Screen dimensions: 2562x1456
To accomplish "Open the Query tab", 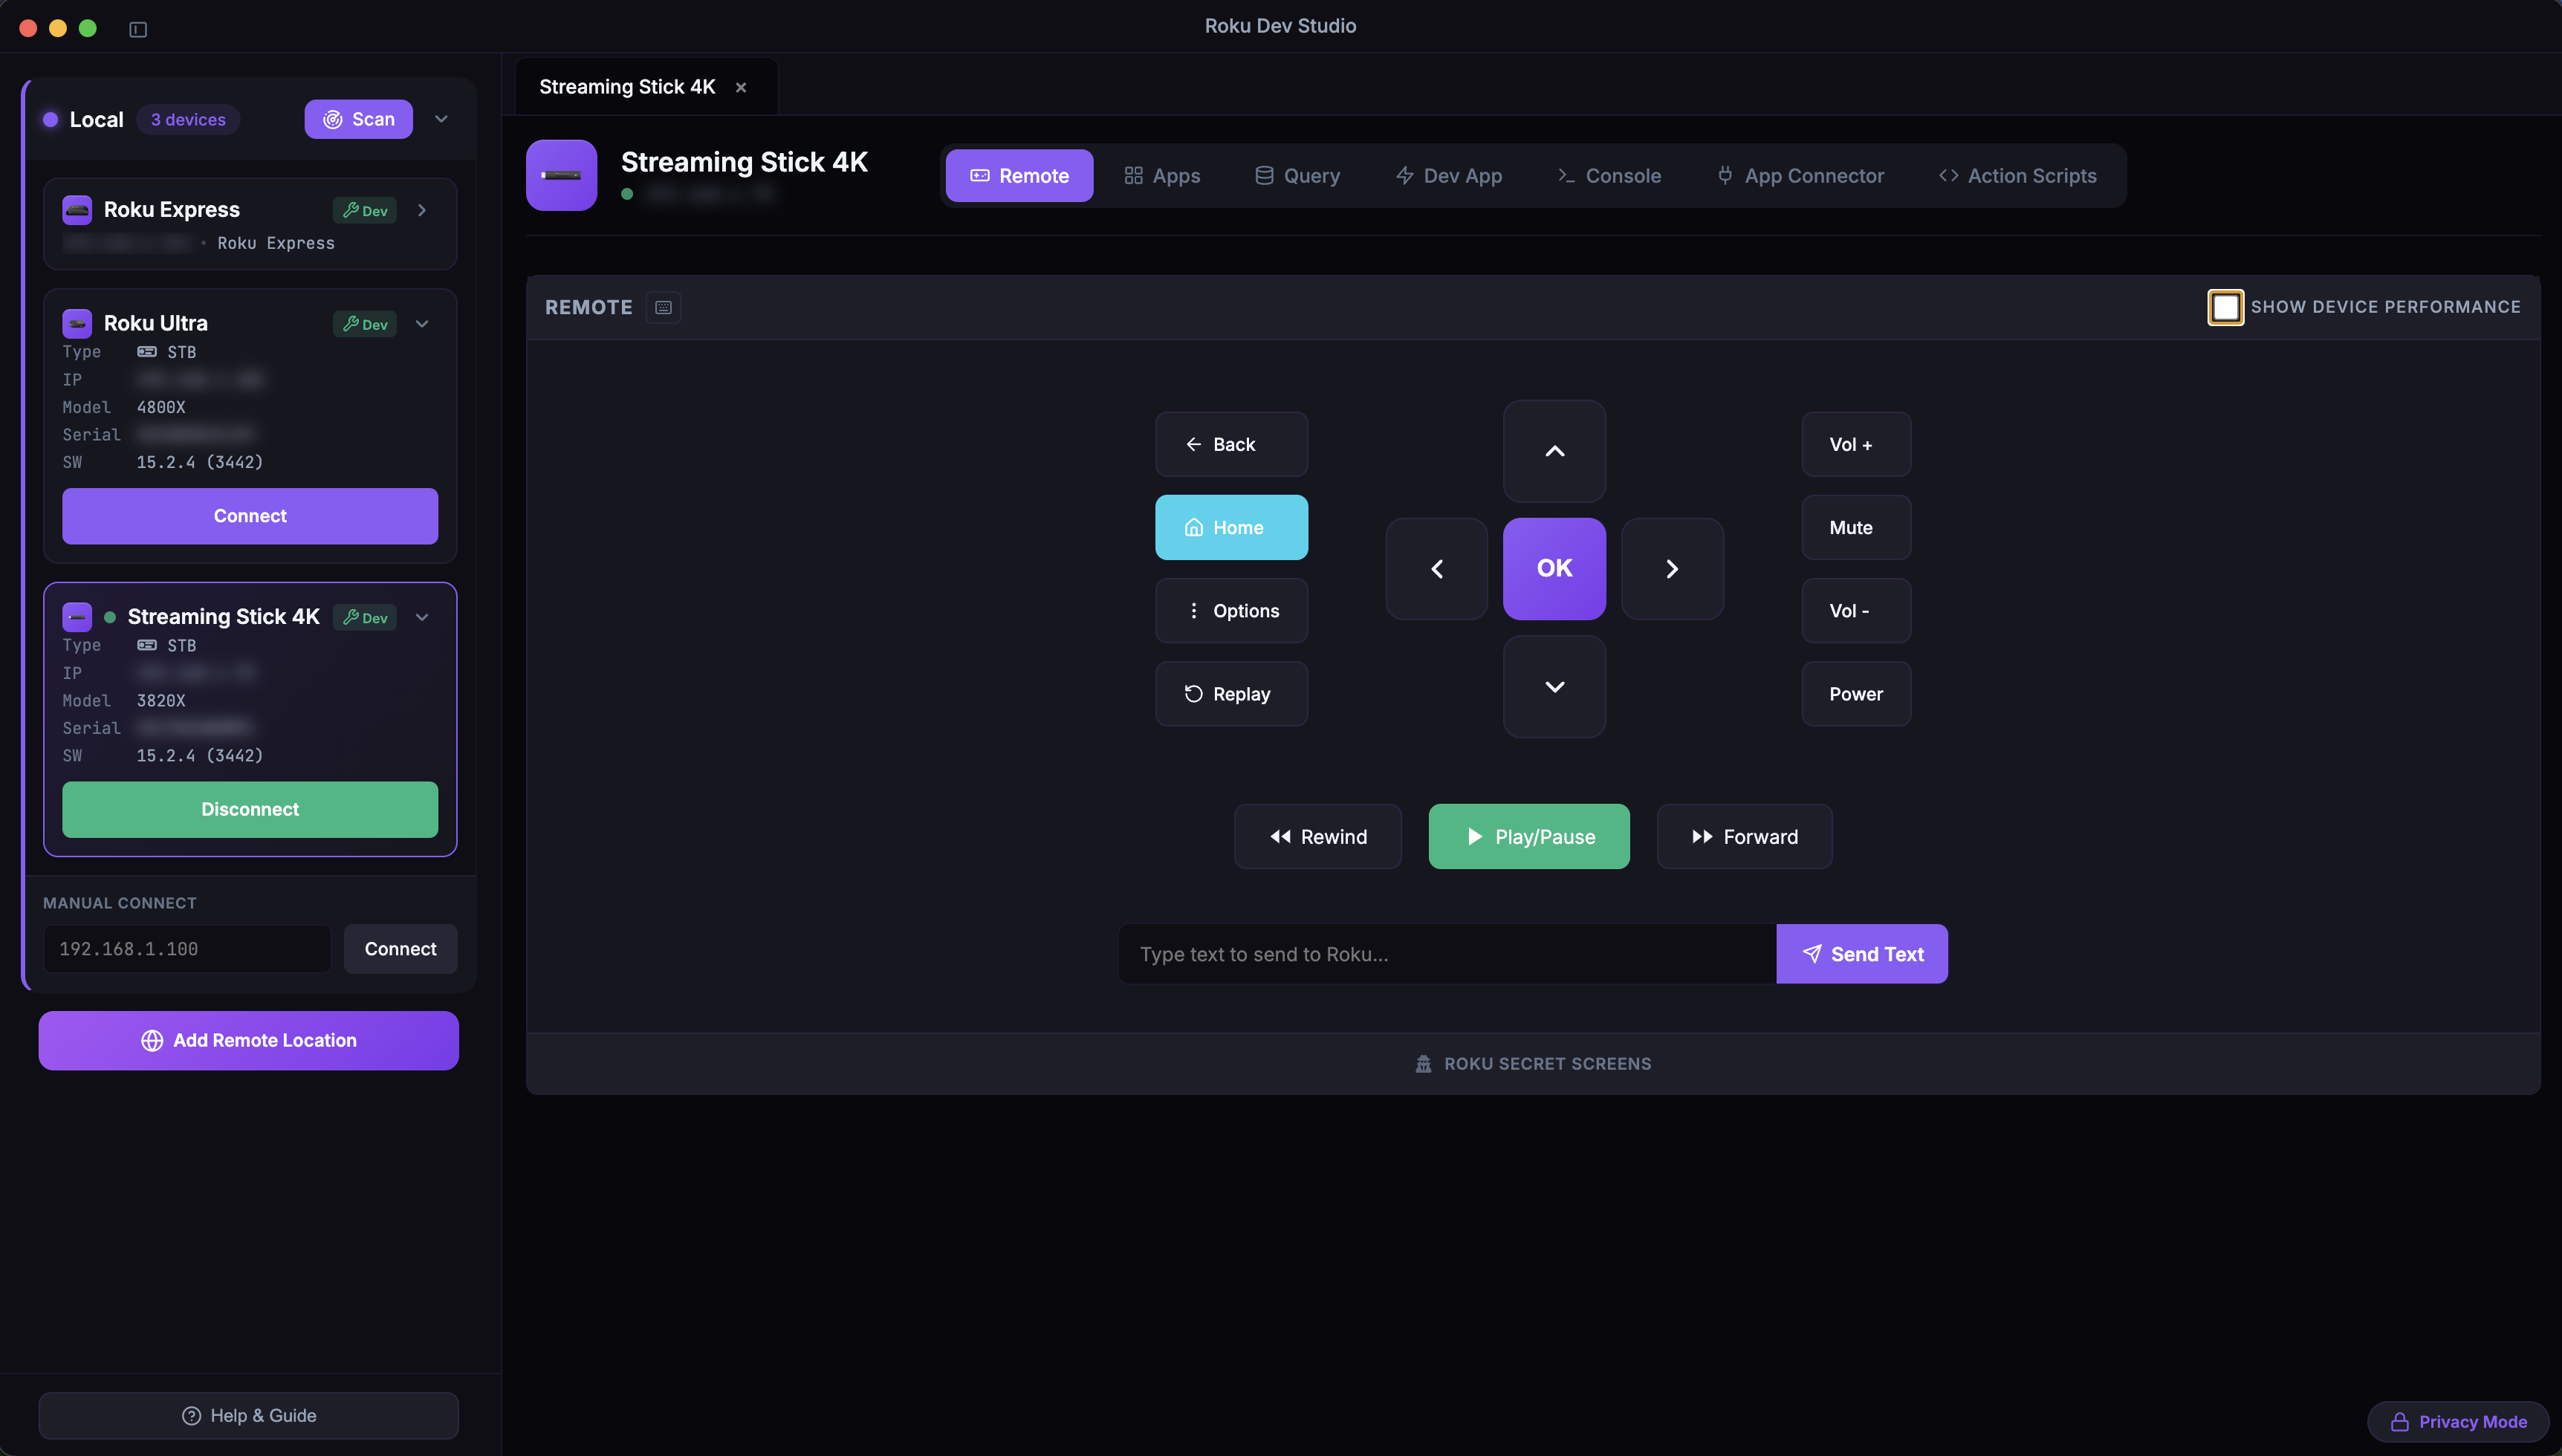I will click(1298, 176).
